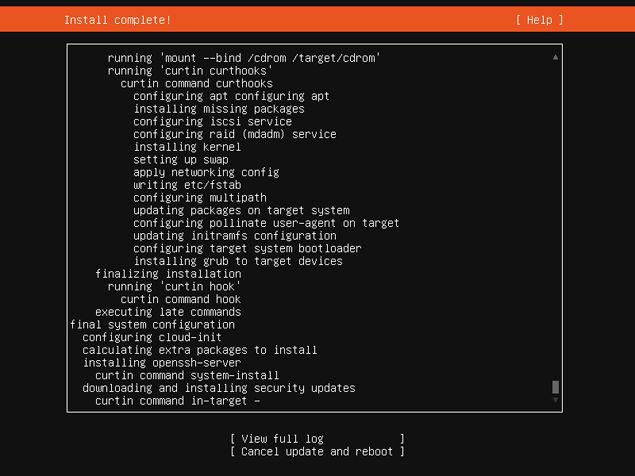This screenshot has width=635, height=476.
Task: Click the 'installing grub to target devices' line
Action: tap(238, 261)
